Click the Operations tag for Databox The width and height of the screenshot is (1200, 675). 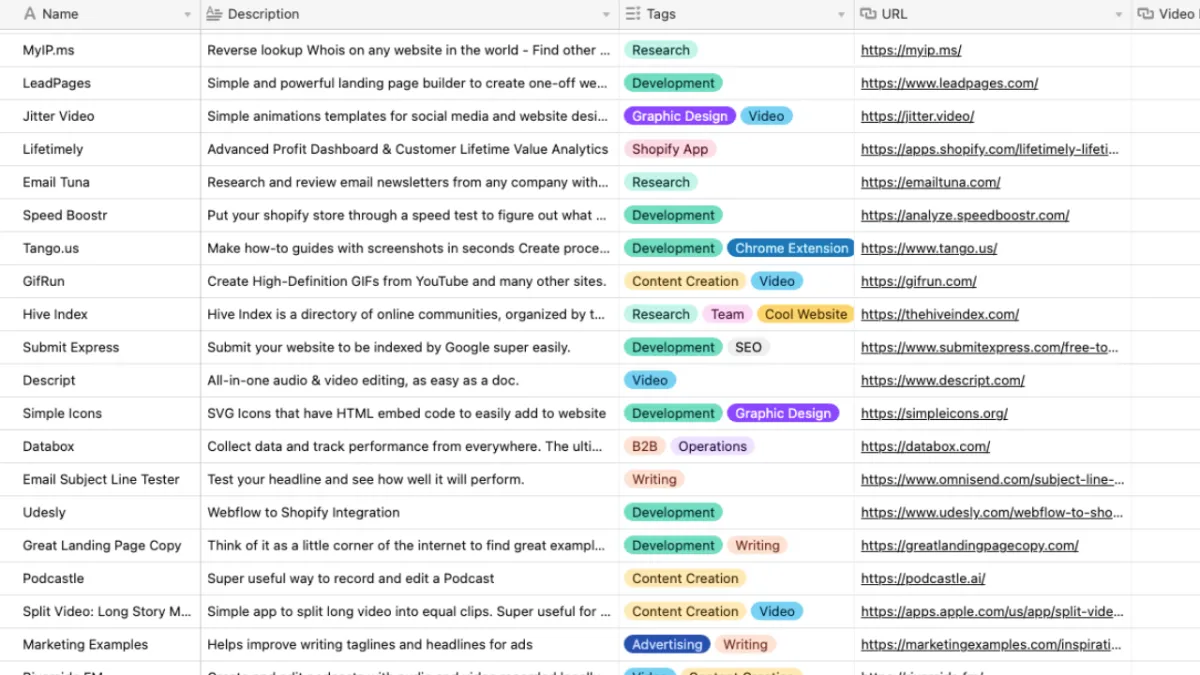712,446
